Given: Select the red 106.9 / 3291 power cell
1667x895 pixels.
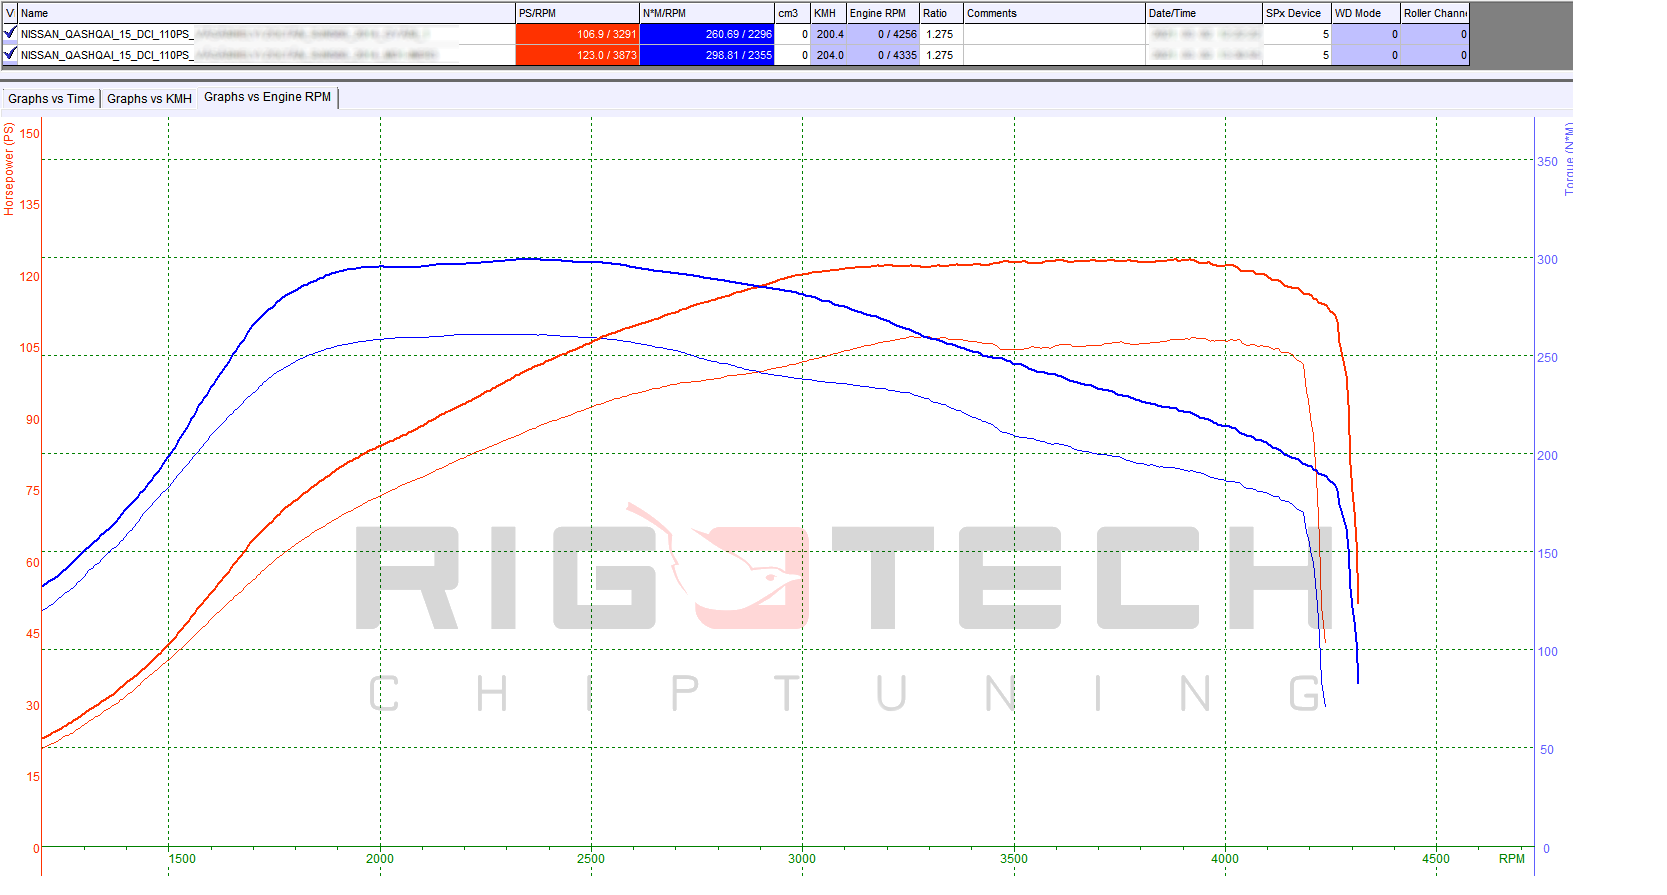Looking at the screenshot, I should (x=577, y=34).
